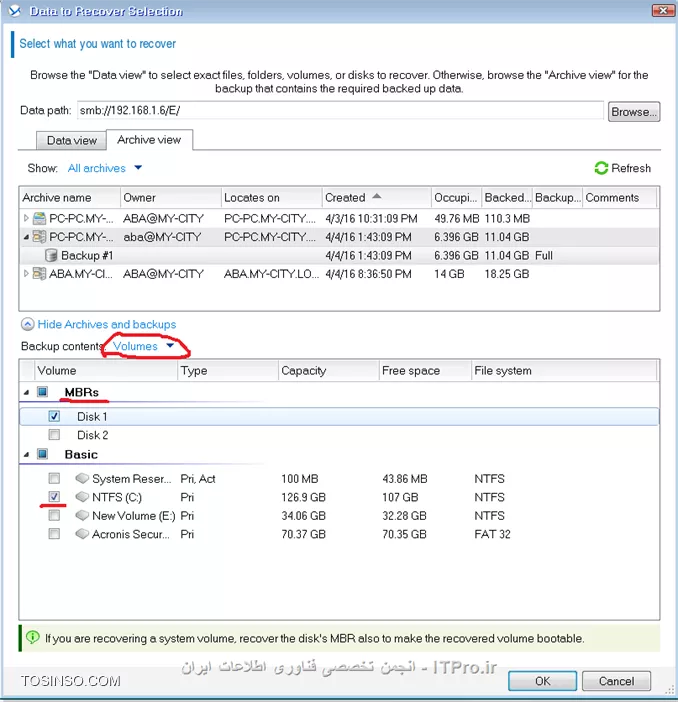
Task: Click the '18.25 GB' backed up size
Action: [x=506, y=274]
